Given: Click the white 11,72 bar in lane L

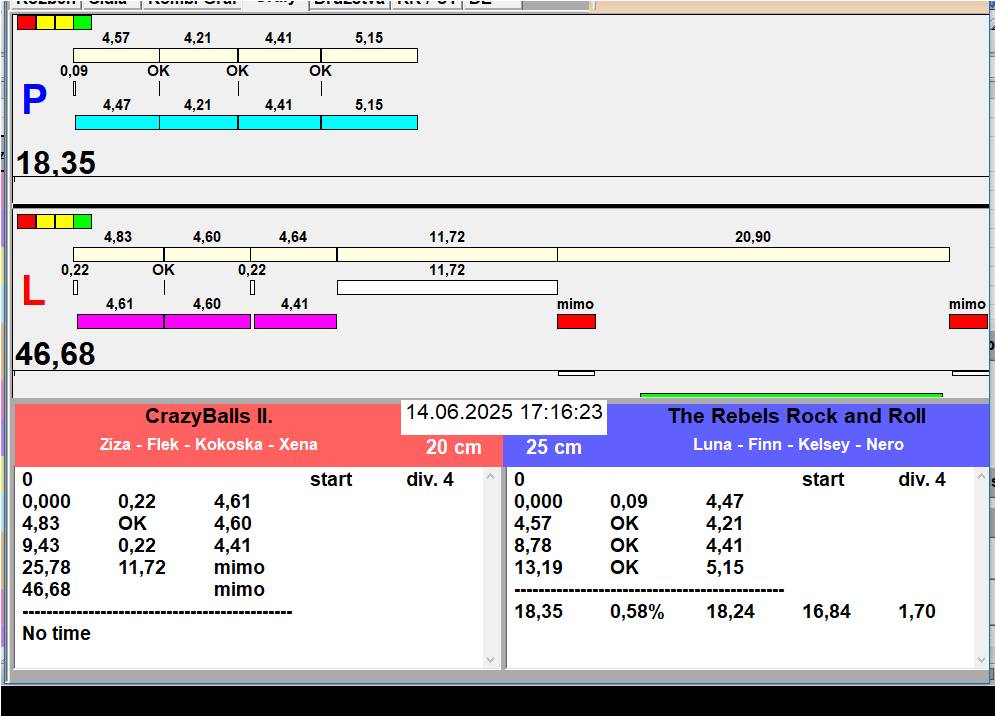Looking at the screenshot, I should 447,287.
